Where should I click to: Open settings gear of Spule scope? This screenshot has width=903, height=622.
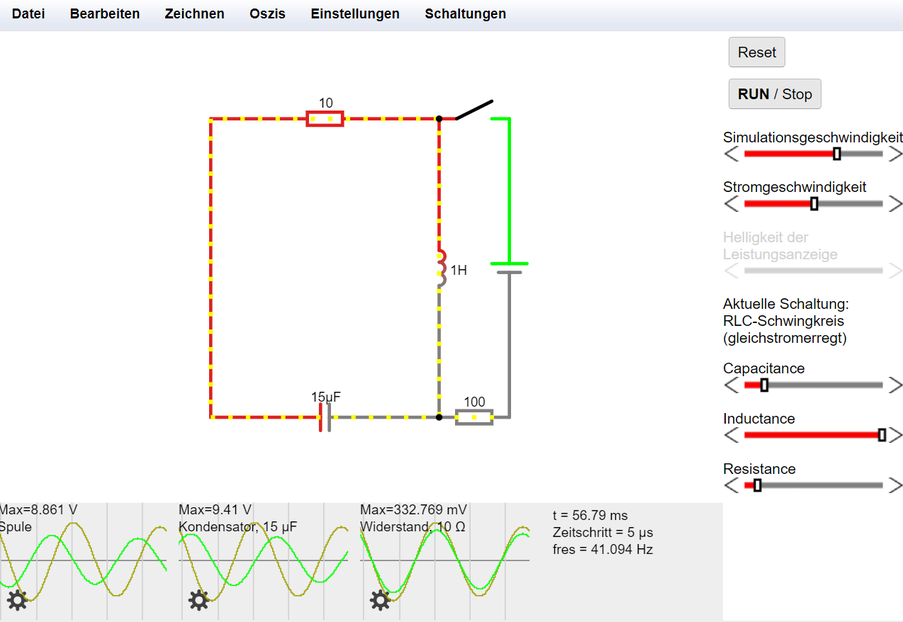(x=17, y=600)
